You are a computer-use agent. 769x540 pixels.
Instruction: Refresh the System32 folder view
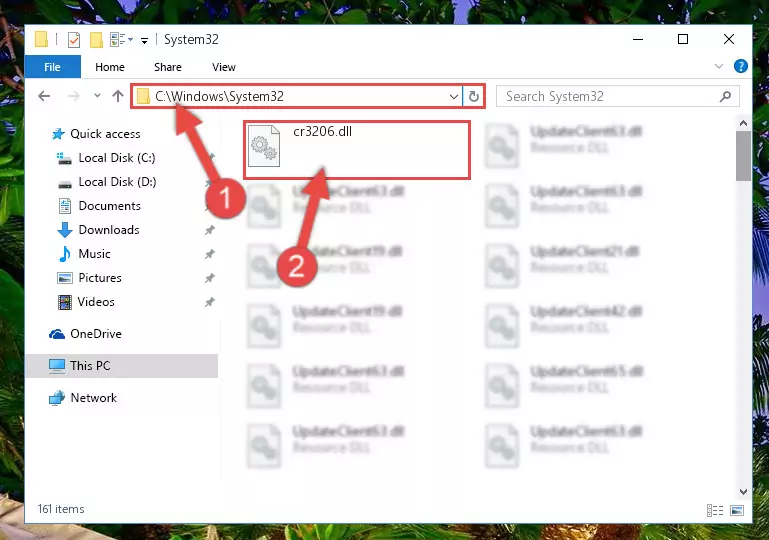tap(474, 97)
